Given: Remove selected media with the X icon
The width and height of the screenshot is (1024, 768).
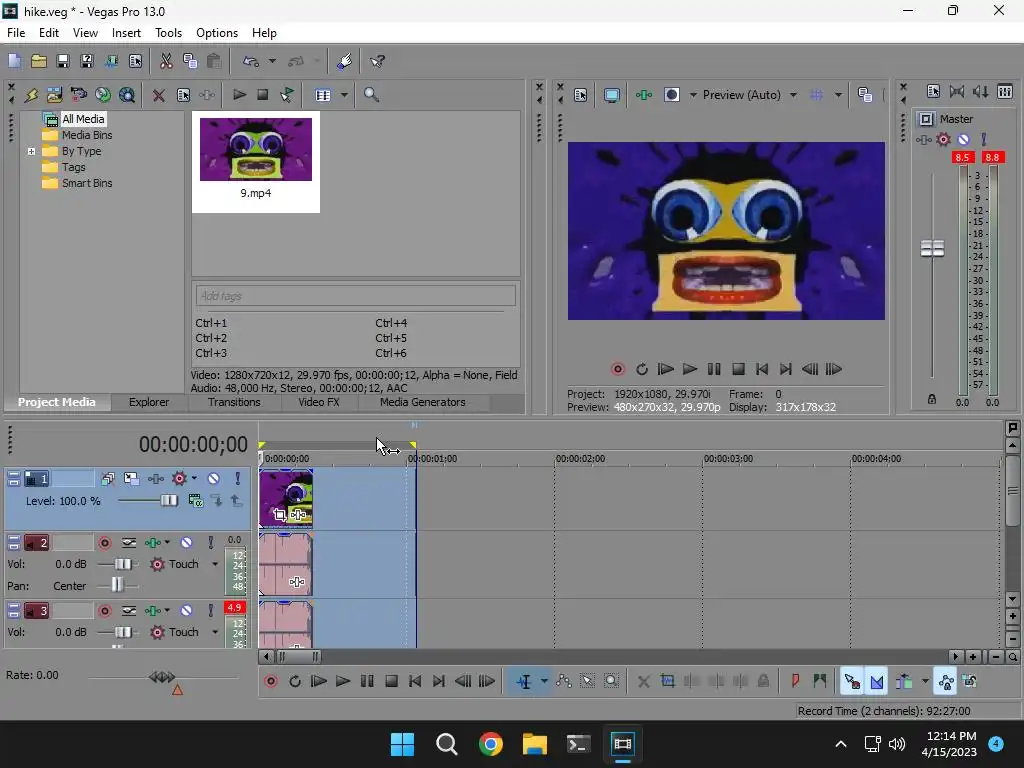Looking at the screenshot, I should (158, 95).
